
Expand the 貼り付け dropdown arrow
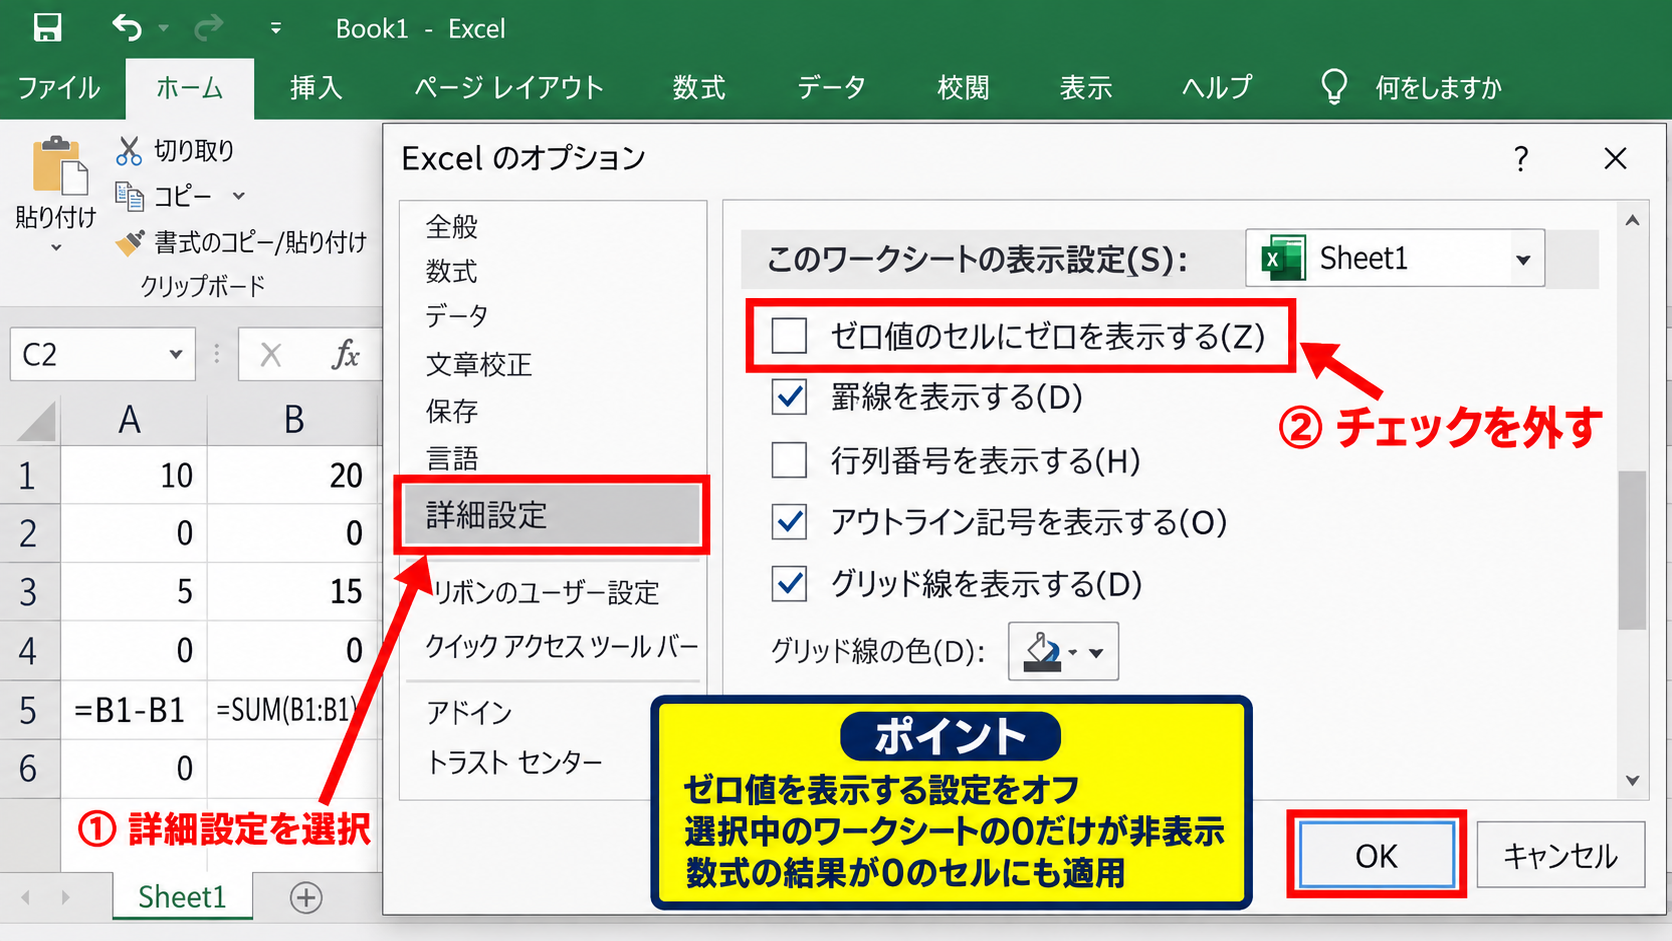pyautogui.click(x=56, y=247)
